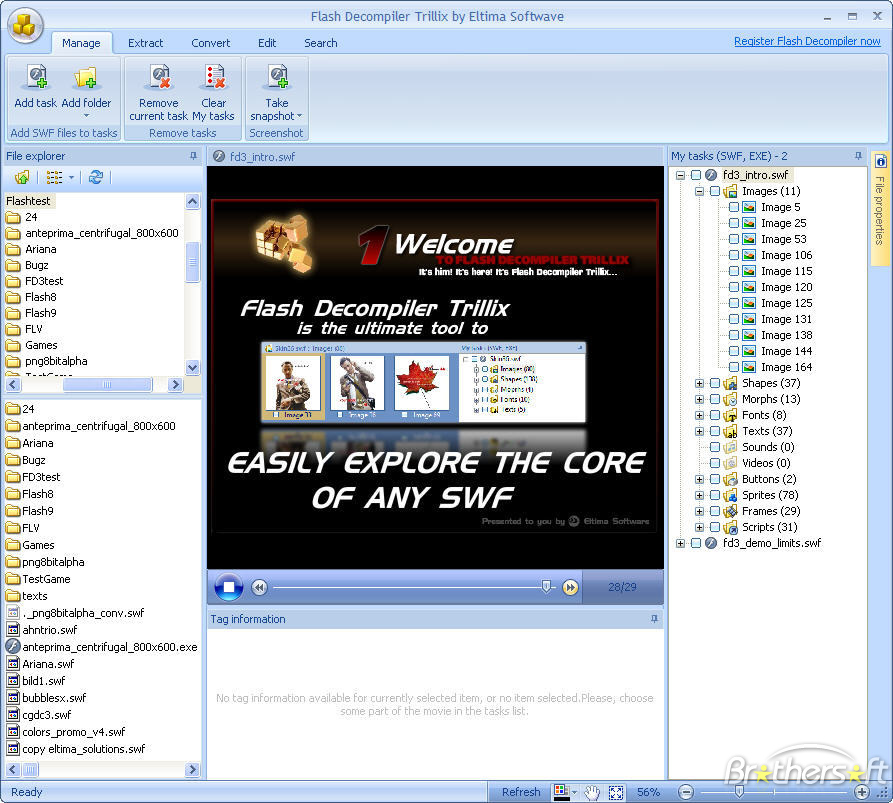Image resolution: width=893 pixels, height=803 pixels.
Task: Click the anteprima_centrifugal_800x600.exe file icon
Action: 13,646
